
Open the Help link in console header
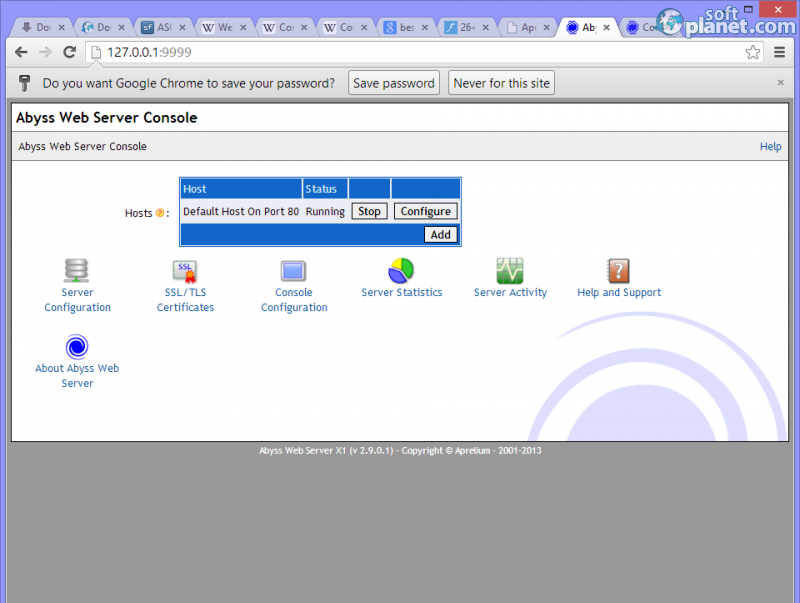pos(770,146)
